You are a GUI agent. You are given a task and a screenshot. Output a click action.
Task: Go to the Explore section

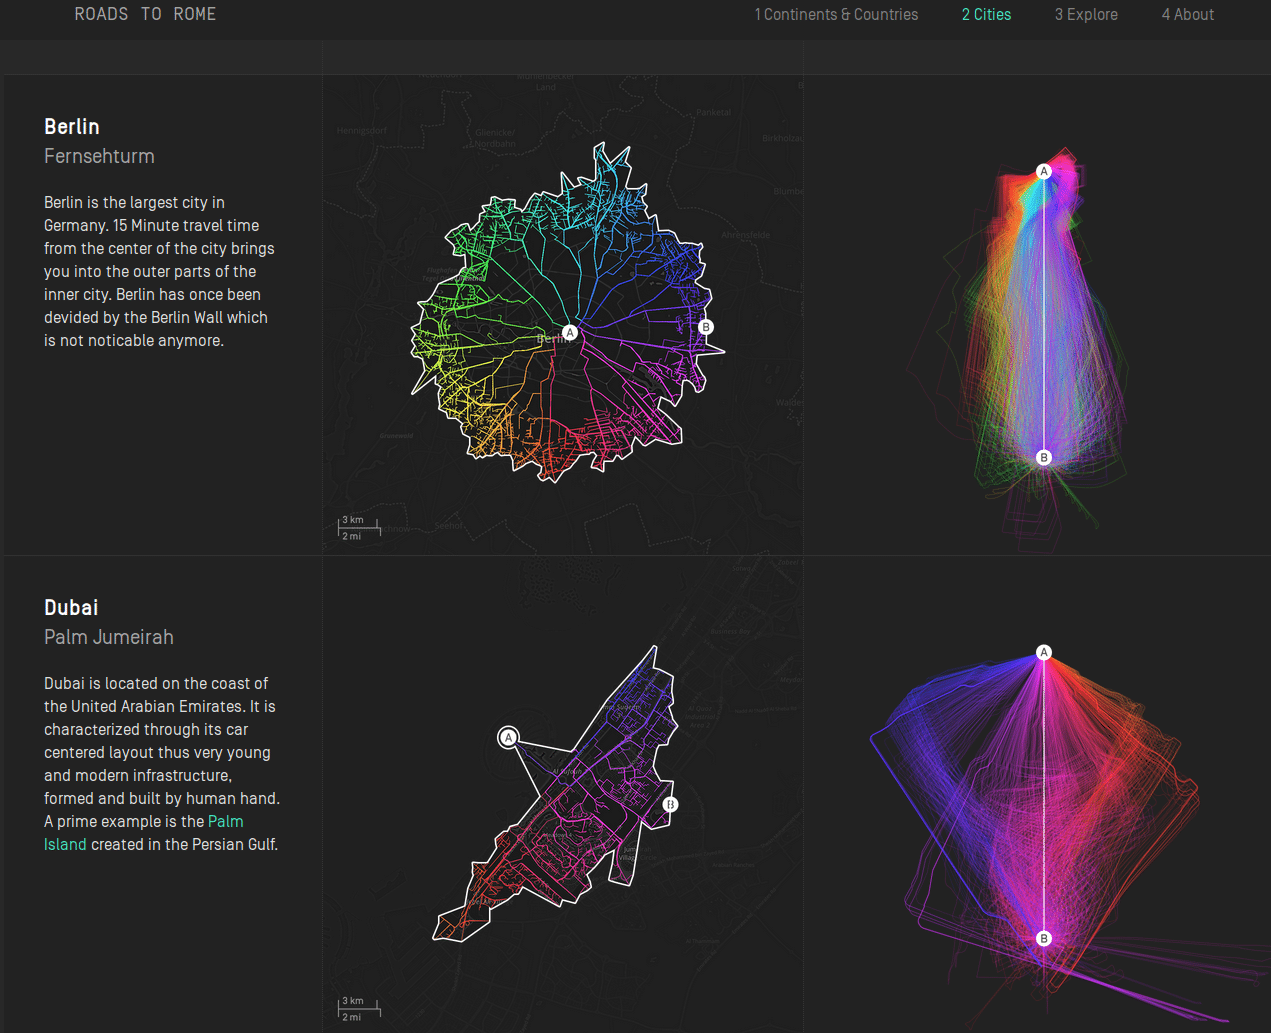[1086, 15]
